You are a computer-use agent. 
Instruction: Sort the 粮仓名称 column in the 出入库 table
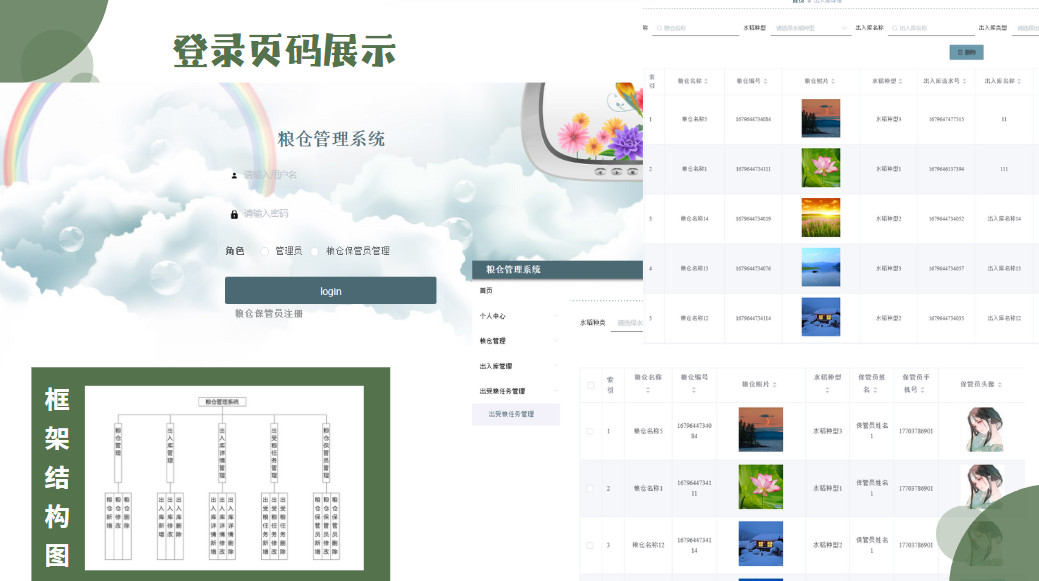click(706, 81)
